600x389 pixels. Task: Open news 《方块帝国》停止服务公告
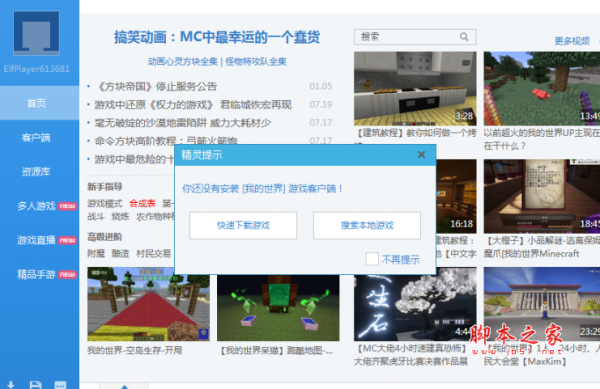click(157, 86)
